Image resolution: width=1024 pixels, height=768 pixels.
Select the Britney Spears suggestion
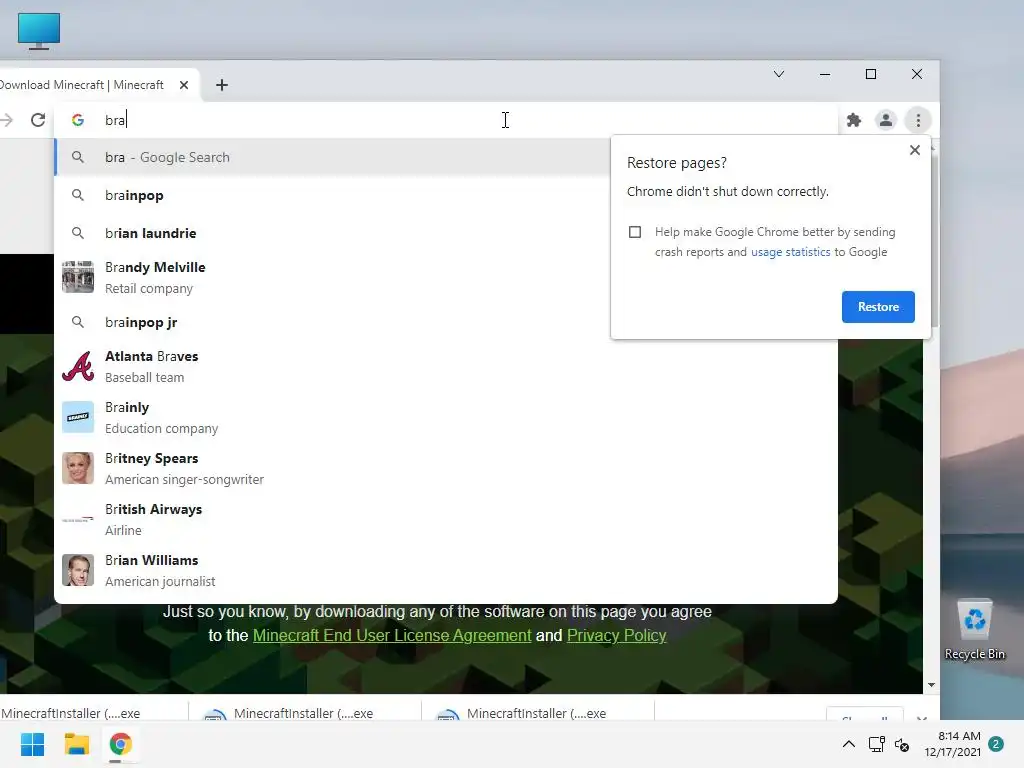click(x=446, y=469)
